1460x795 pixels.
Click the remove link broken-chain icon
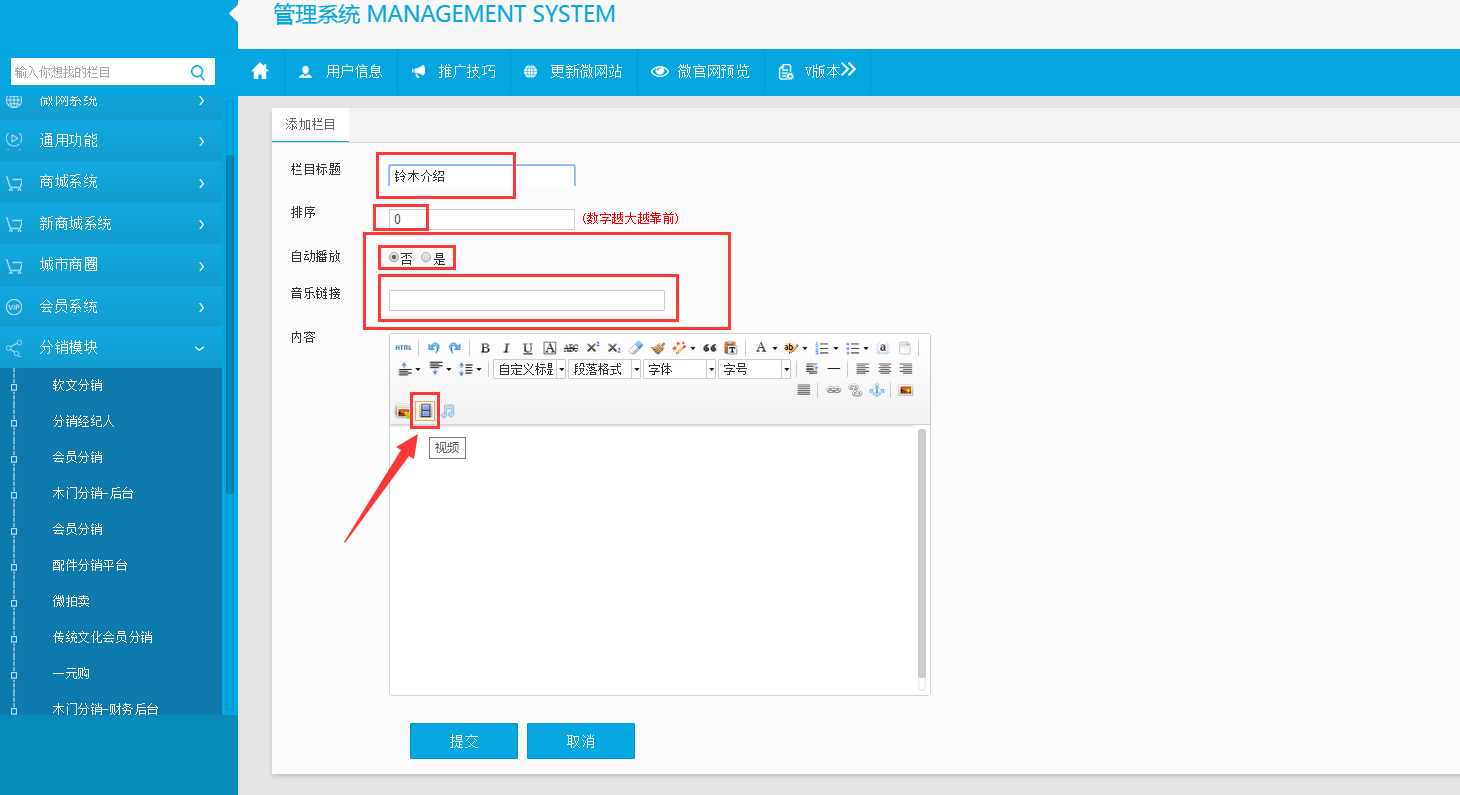coord(855,390)
